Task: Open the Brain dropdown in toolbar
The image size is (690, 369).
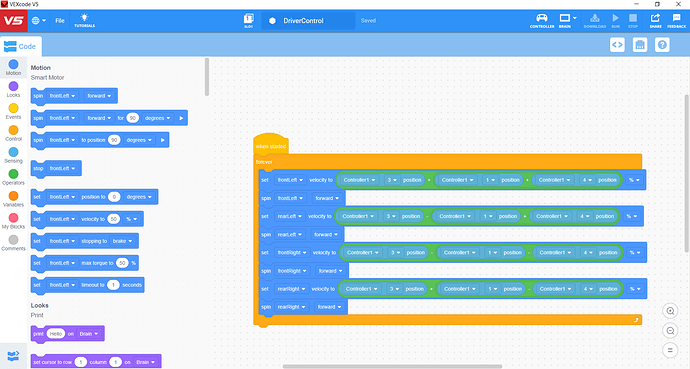Action: (567, 21)
